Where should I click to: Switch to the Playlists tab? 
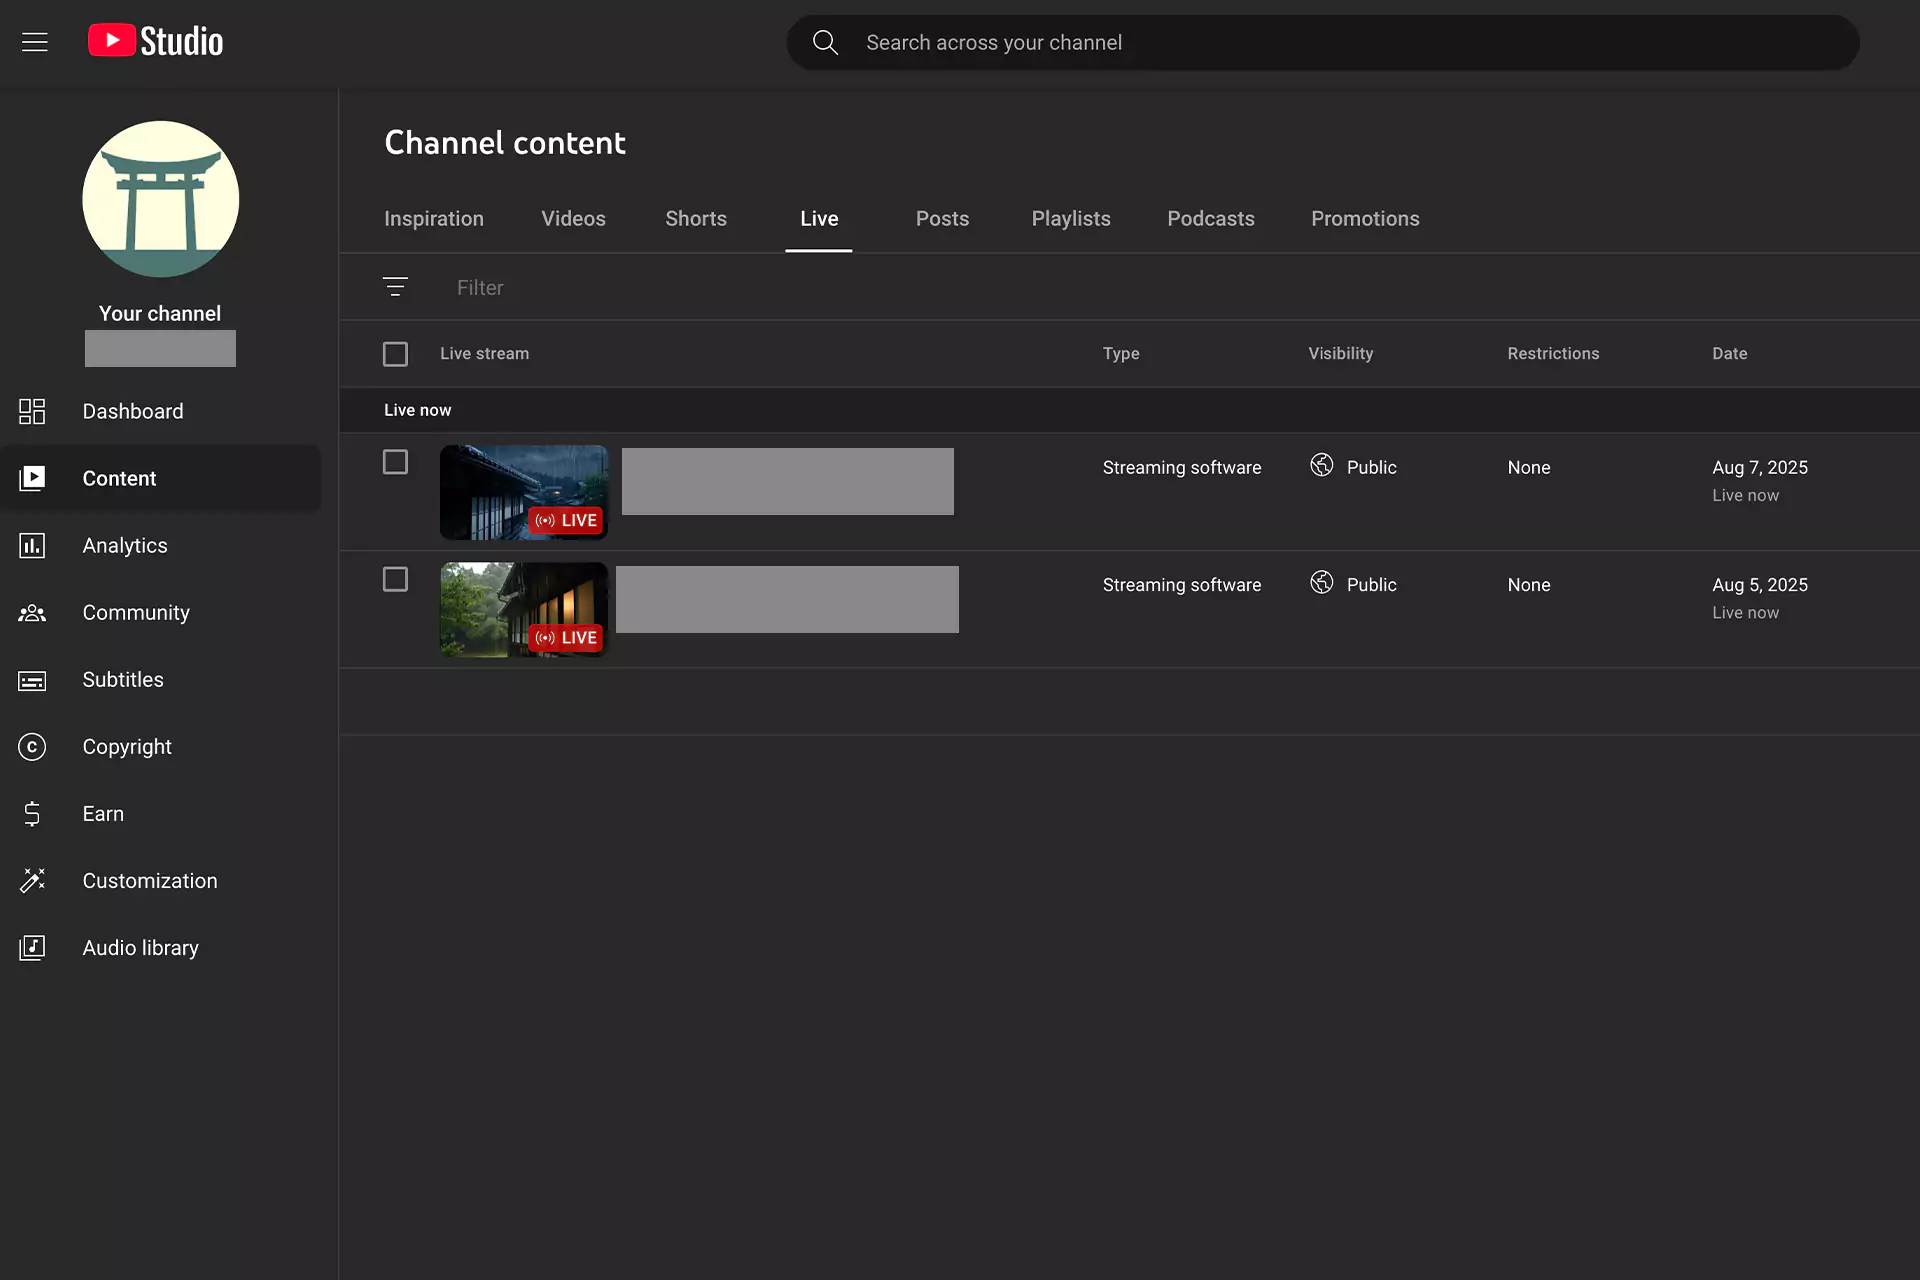(1071, 218)
